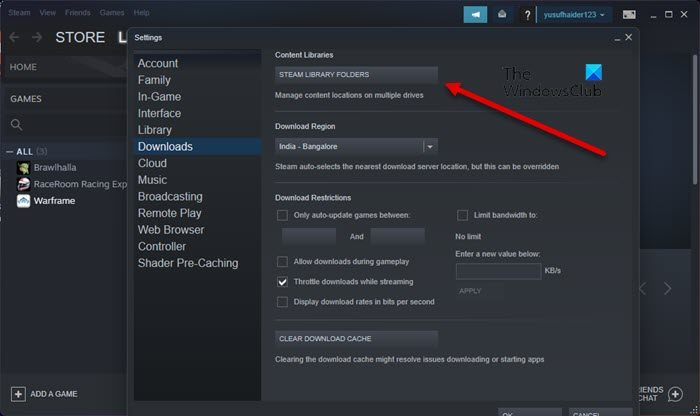Screen dimensions: 700x416
Task: Click the question mark help icon
Action: click(x=527, y=15)
